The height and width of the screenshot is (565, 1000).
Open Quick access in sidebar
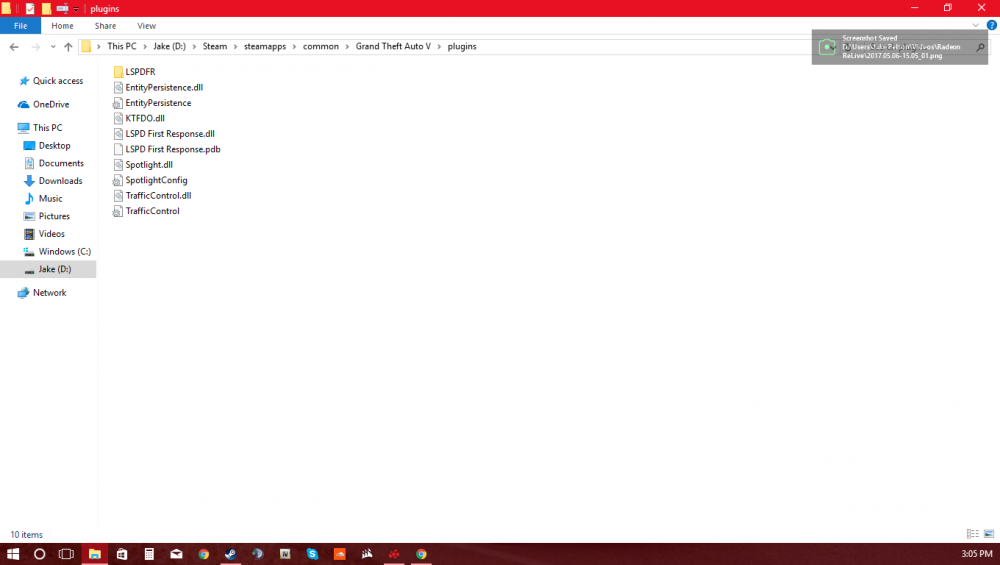coord(52,81)
